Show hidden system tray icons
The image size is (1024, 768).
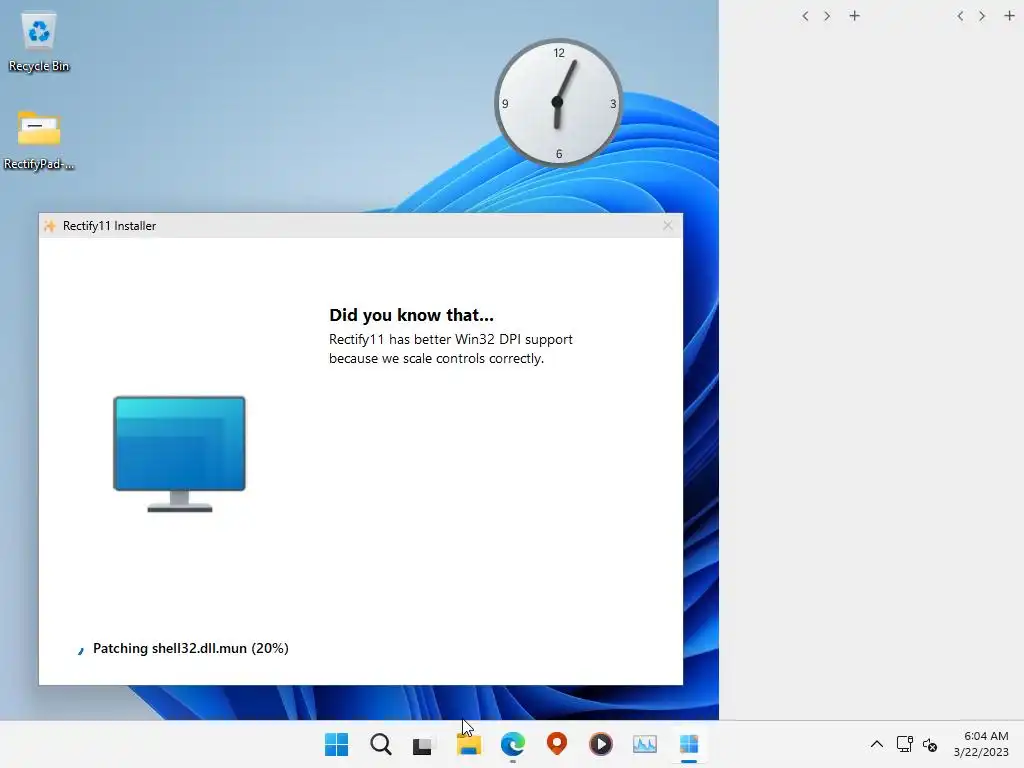(877, 744)
